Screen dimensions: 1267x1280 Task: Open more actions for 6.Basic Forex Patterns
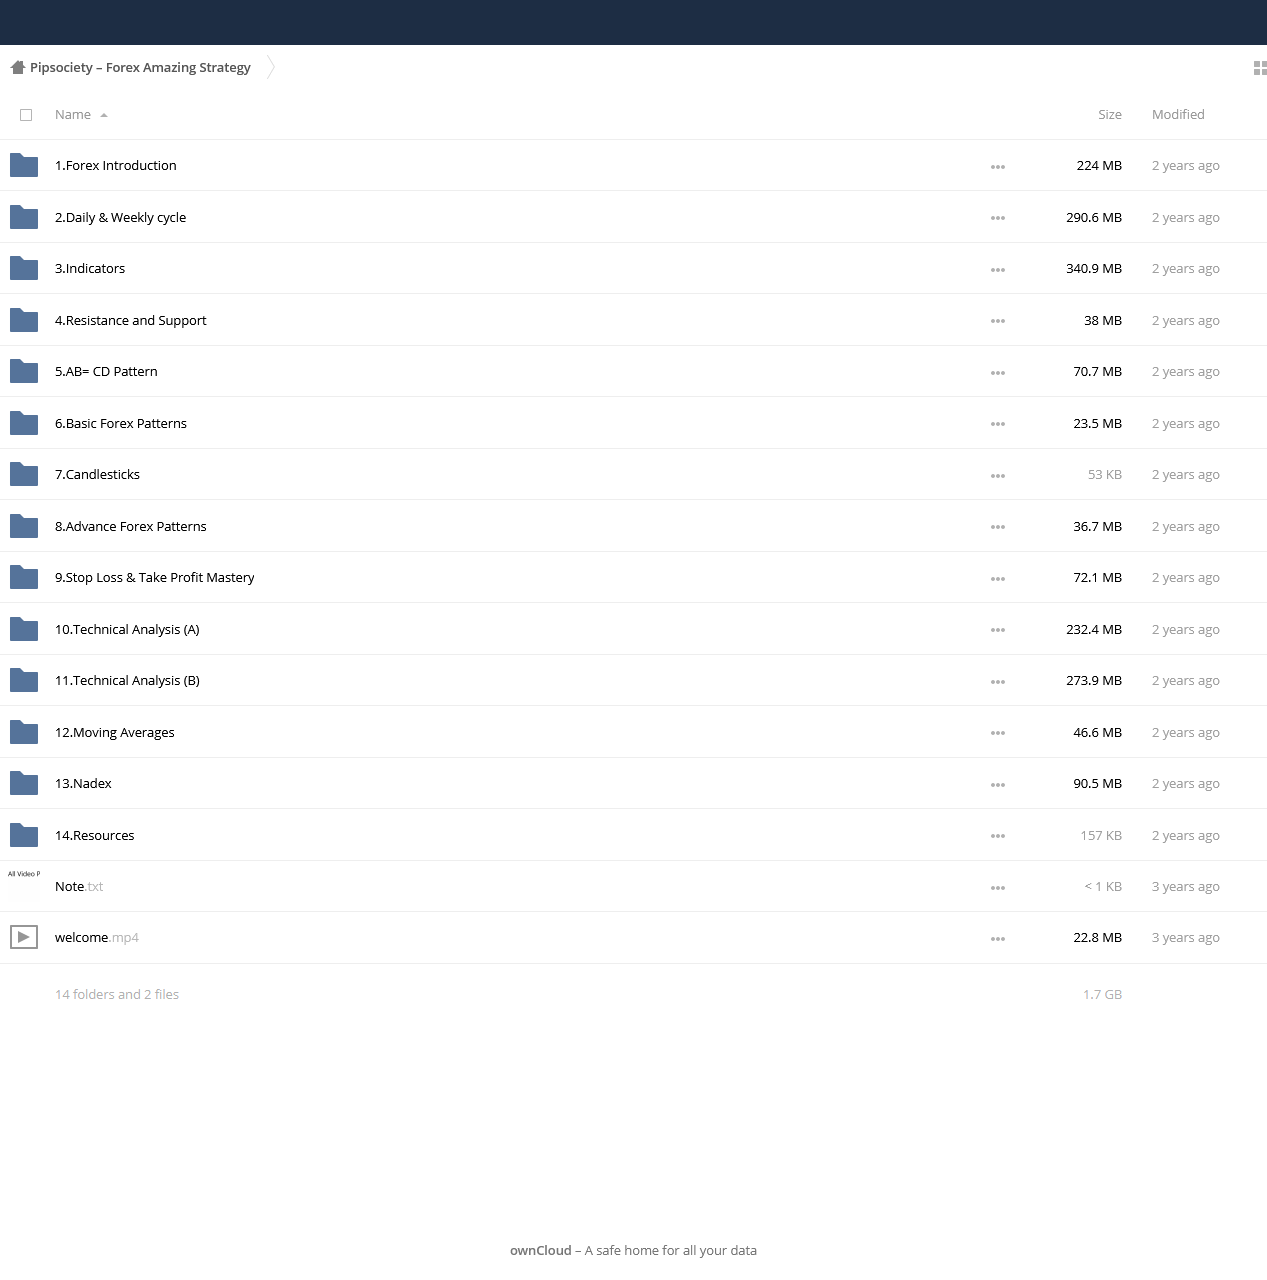(x=998, y=424)
